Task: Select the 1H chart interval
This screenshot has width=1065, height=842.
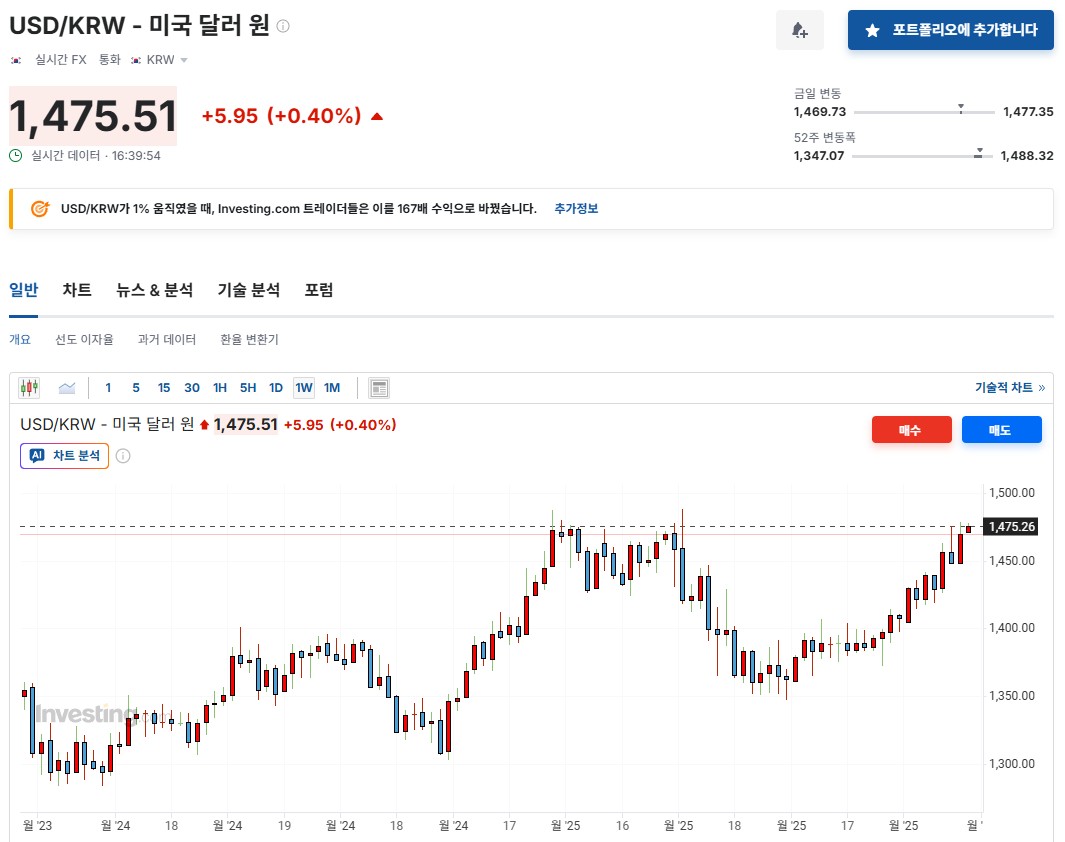Action: 220,388
